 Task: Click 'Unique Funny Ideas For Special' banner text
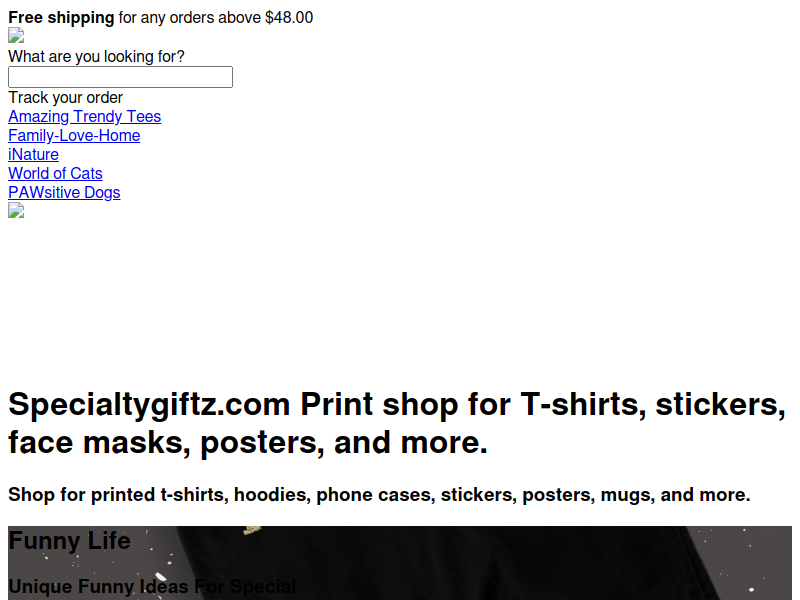[x=152, y=586]
